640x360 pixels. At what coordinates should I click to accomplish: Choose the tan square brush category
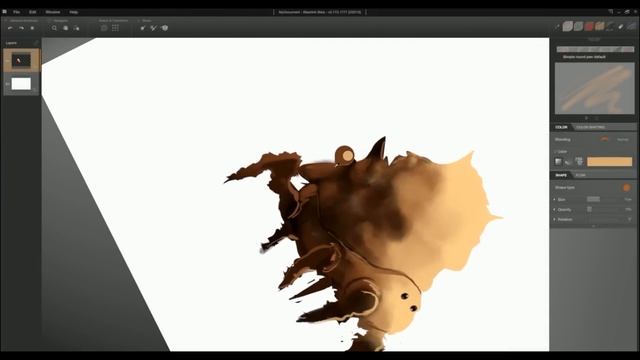[x=600, y=27]
